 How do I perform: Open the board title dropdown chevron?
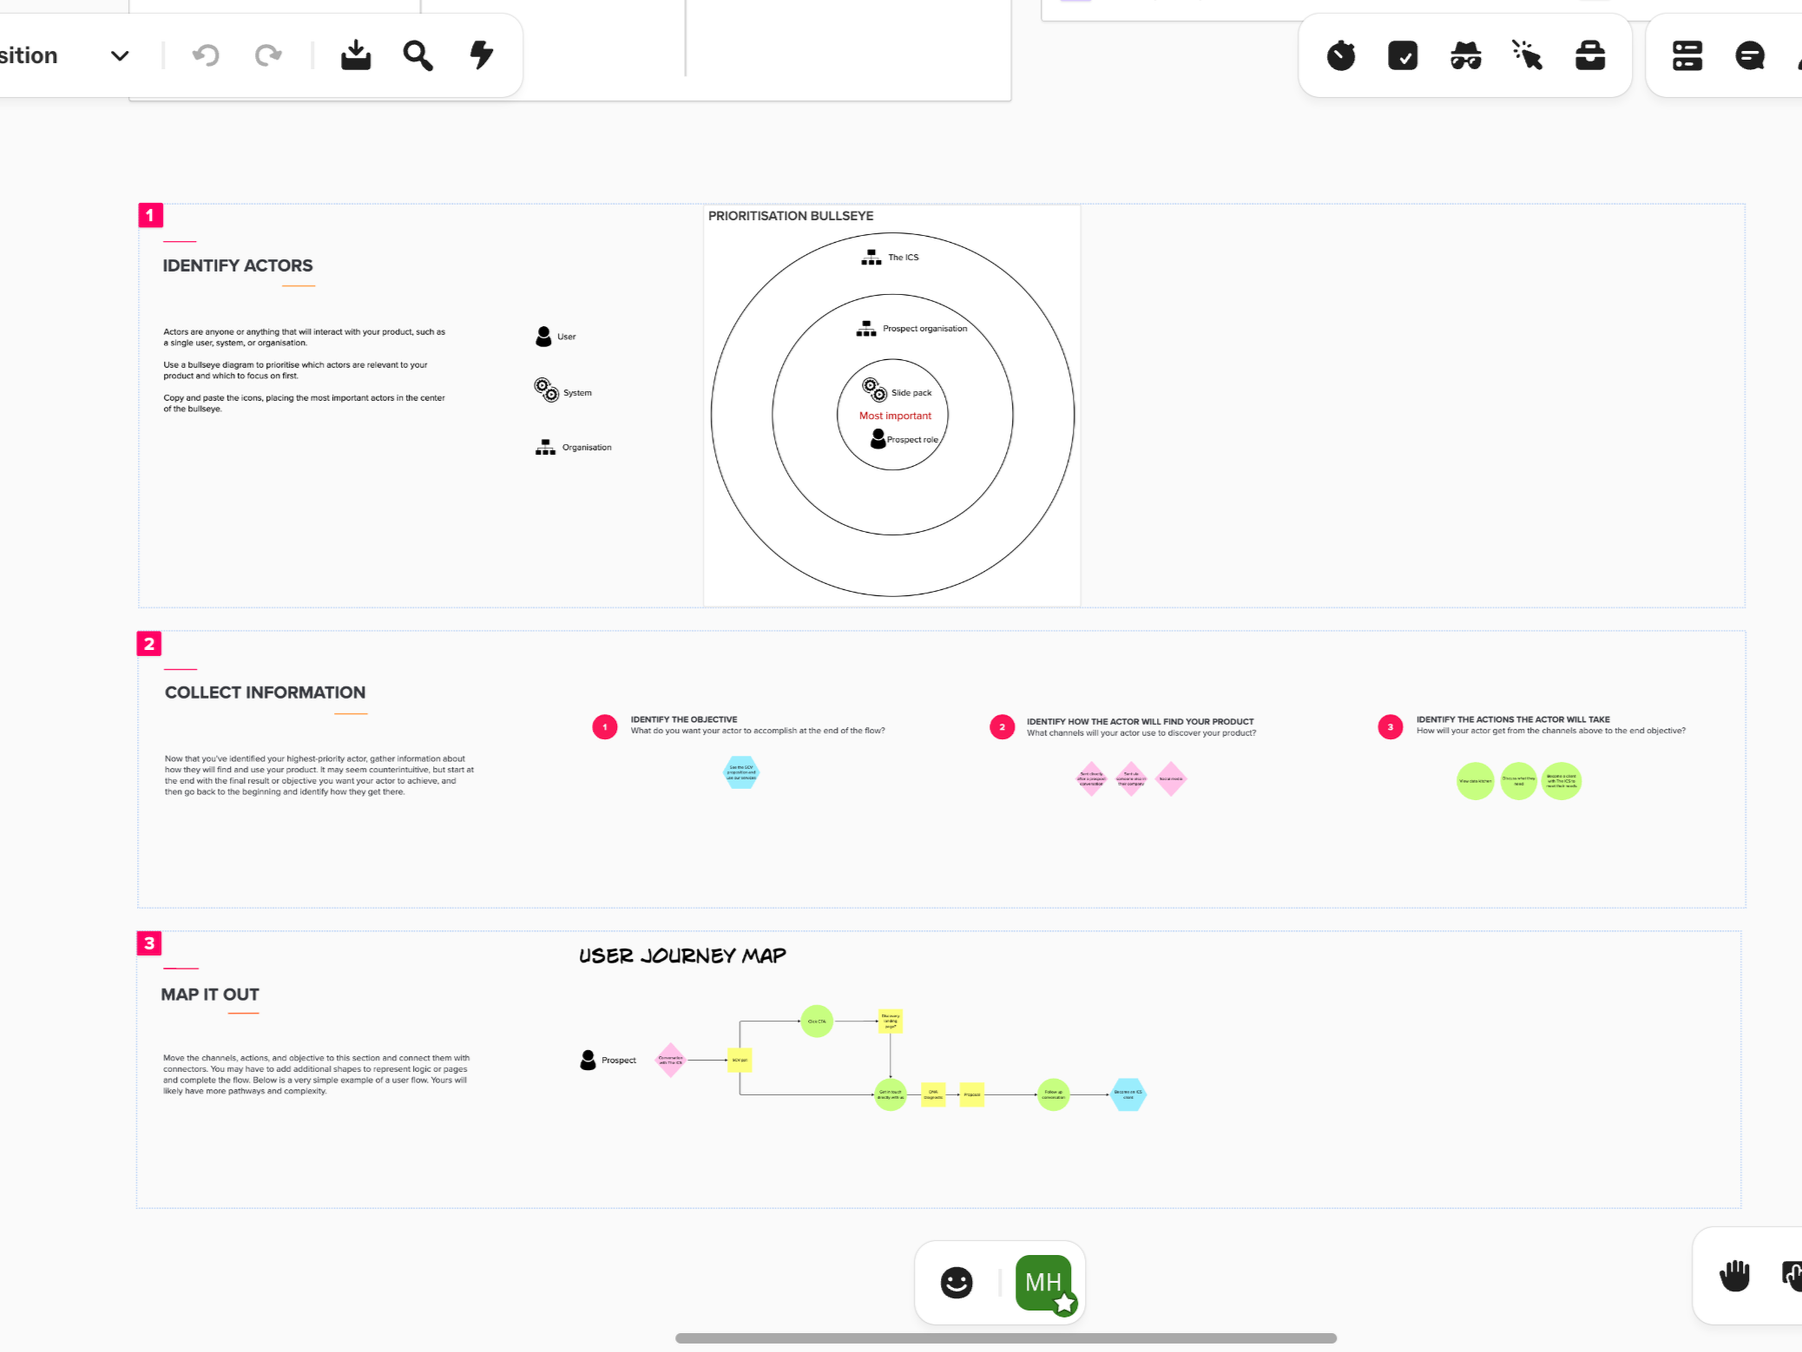[x=120, y=56]
